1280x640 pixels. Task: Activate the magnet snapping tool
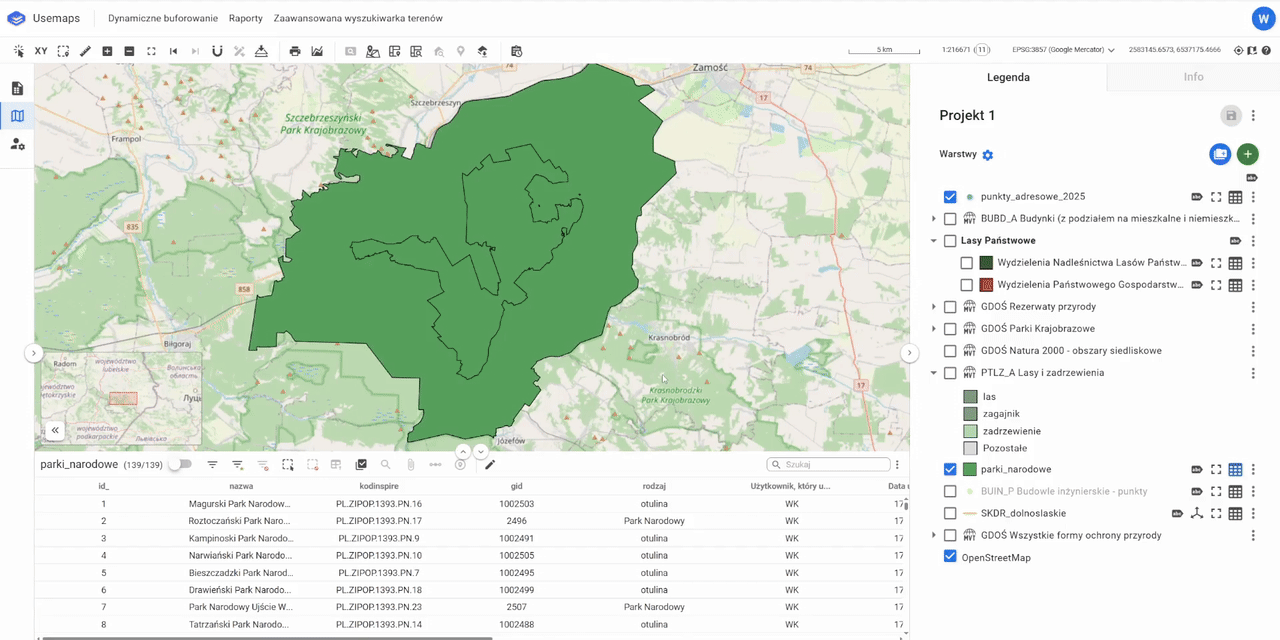(x=217, y=51)
